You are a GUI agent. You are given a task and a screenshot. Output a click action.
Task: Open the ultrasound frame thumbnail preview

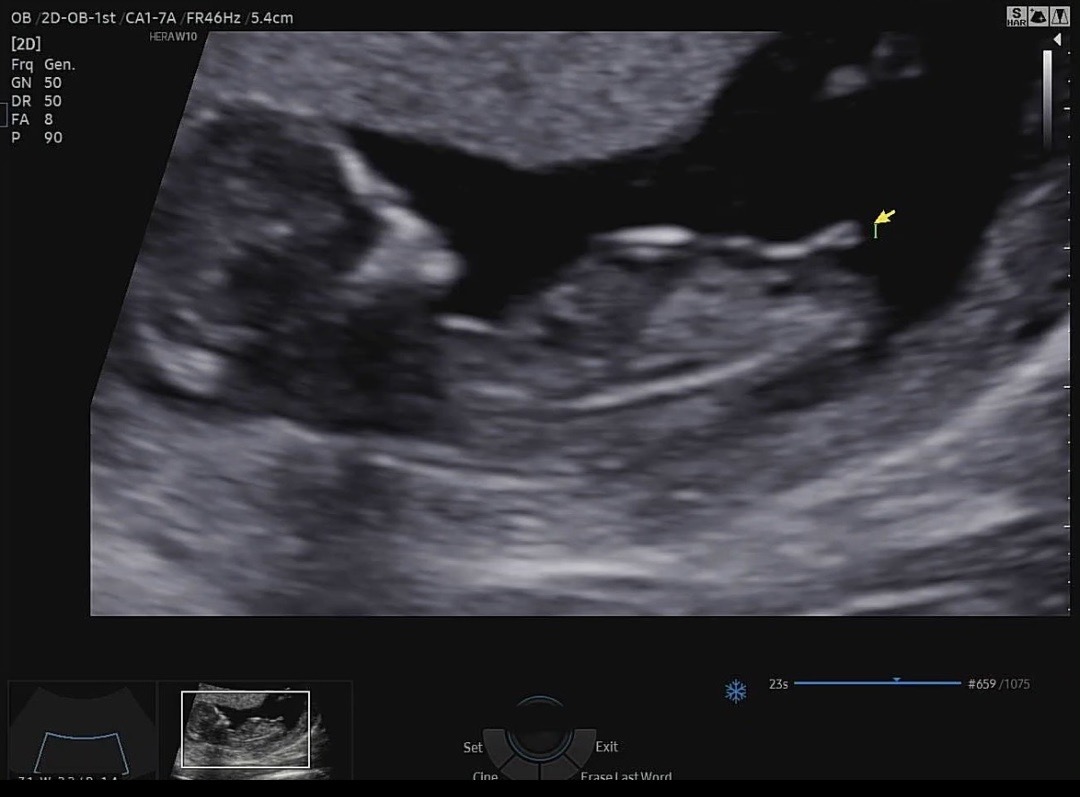245,730
